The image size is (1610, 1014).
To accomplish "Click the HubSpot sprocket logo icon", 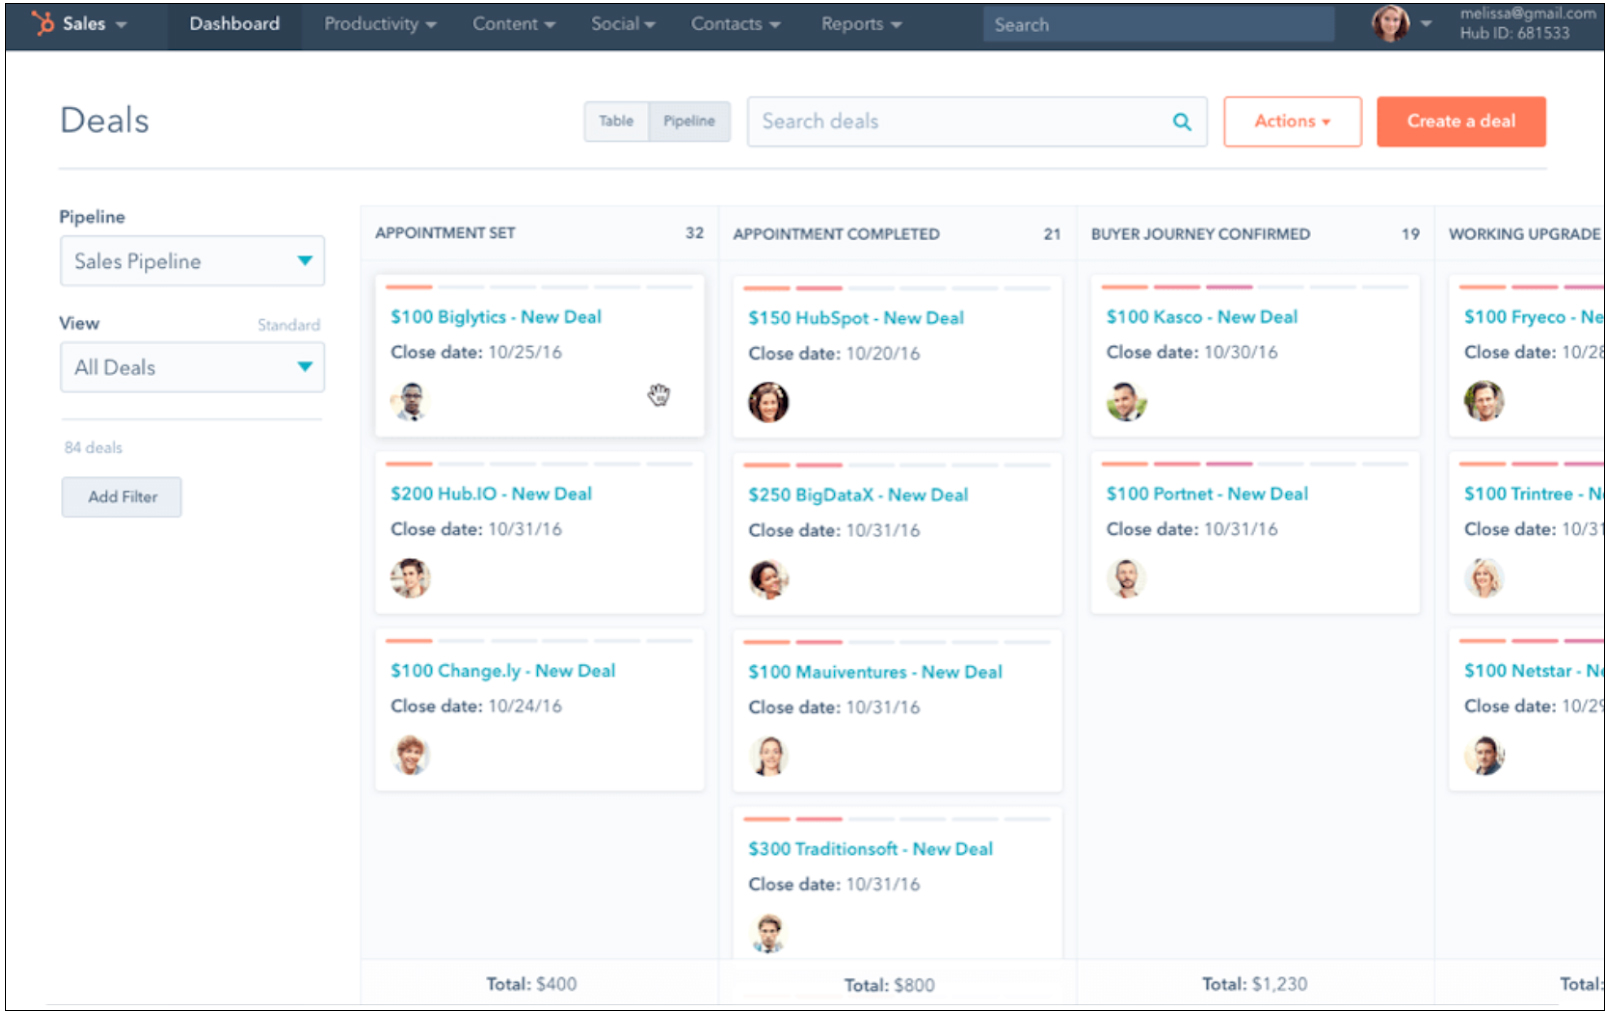I will click(43, 23).
